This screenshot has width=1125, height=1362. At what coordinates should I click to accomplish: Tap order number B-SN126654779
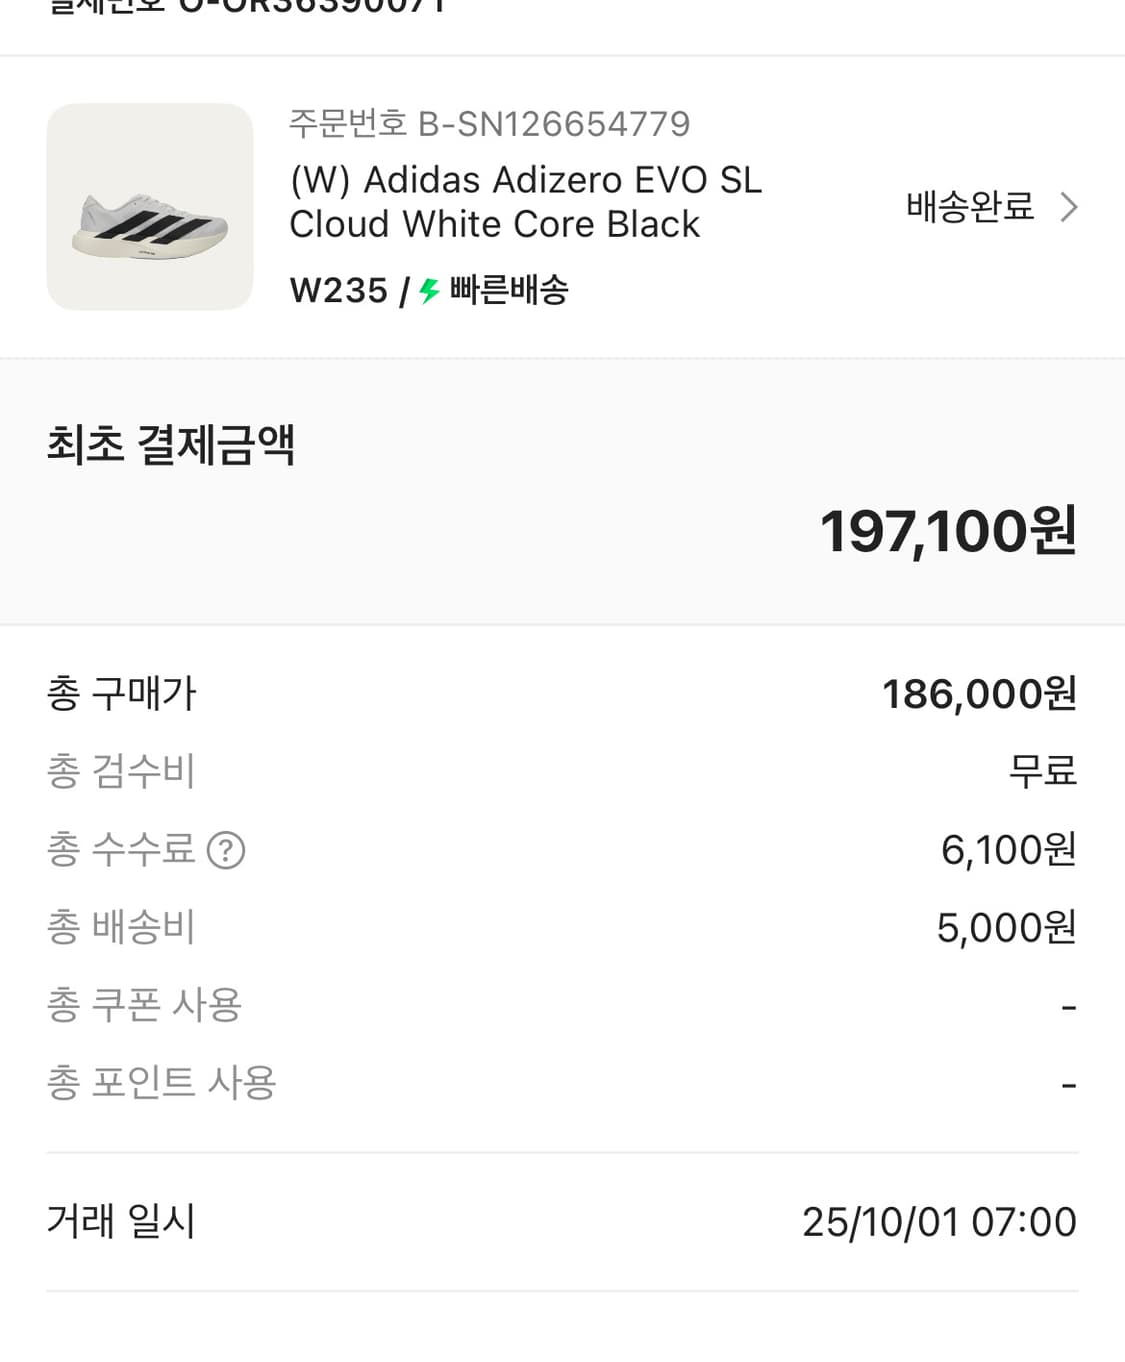tap(489, 124)
